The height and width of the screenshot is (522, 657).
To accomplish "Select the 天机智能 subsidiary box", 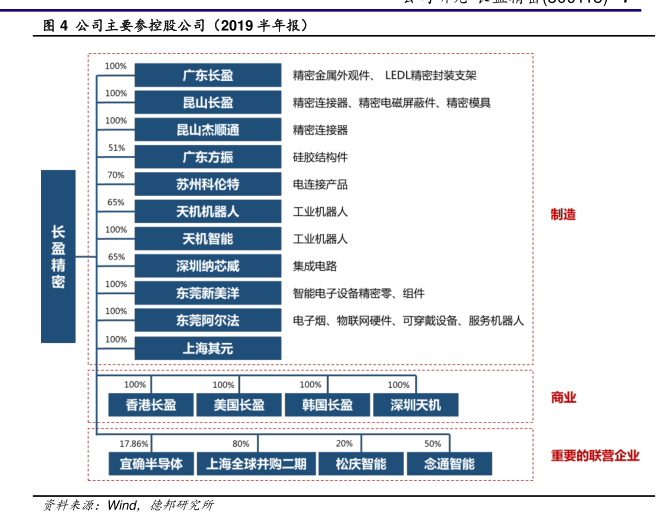I will tap(208, 239).
